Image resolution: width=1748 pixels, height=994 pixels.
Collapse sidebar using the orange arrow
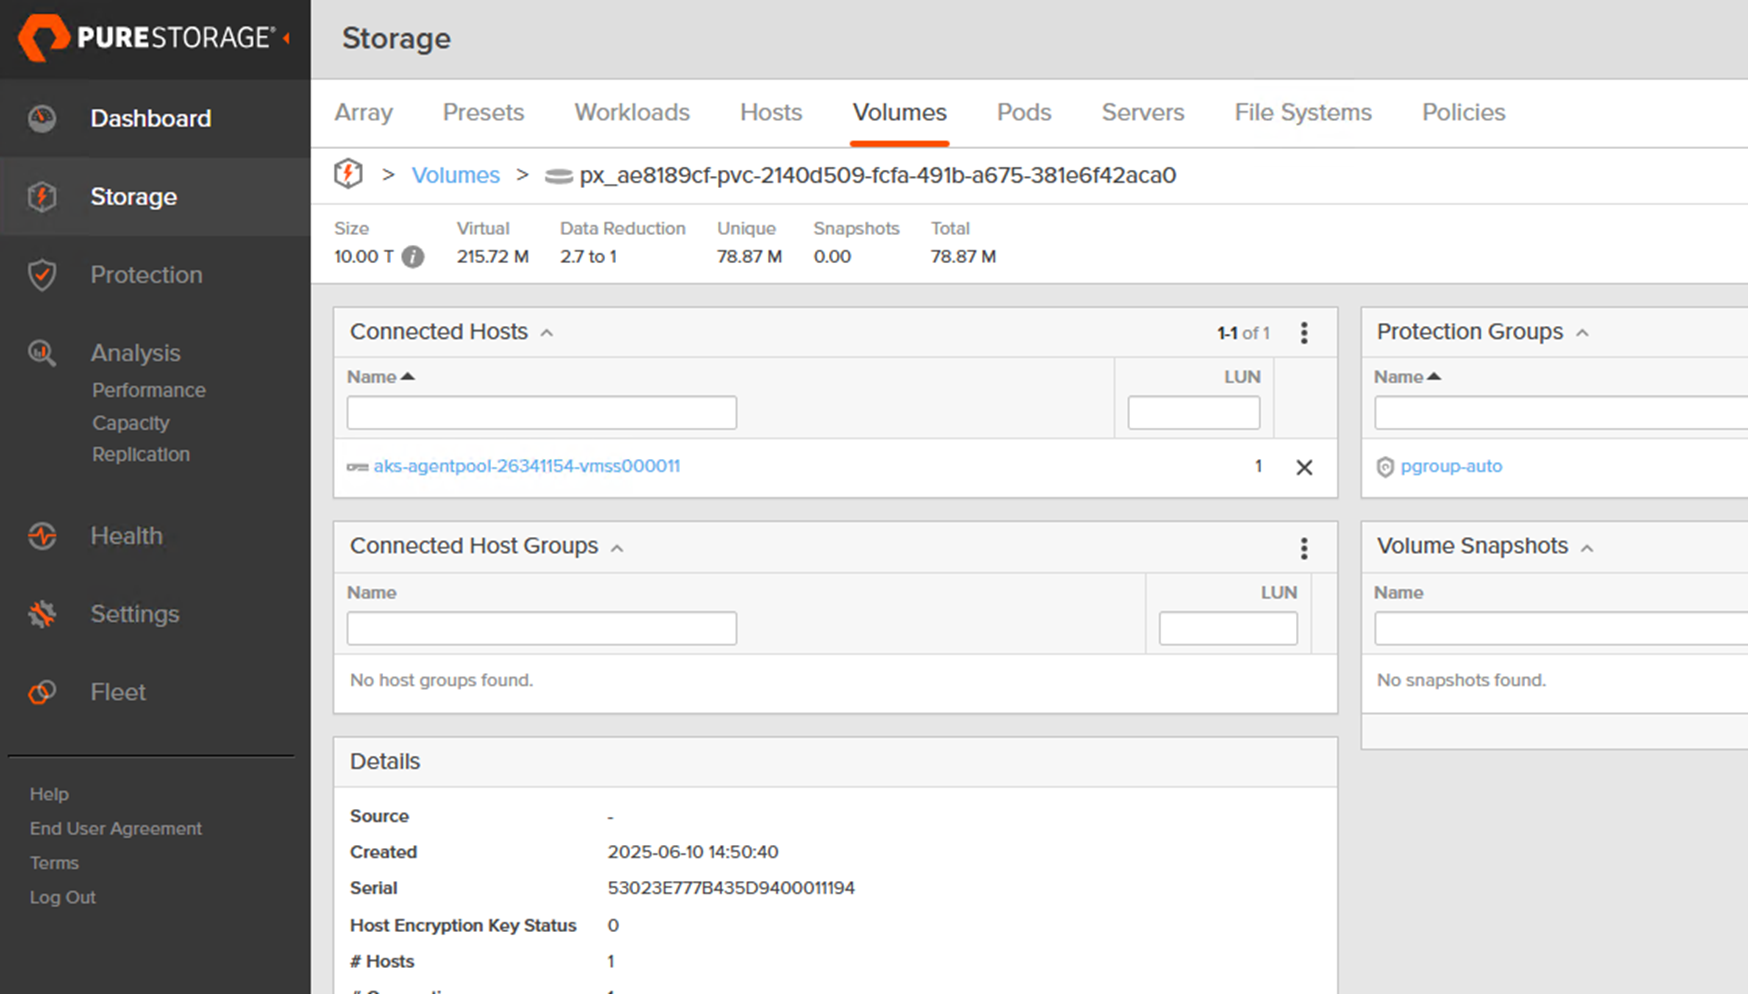(287, 38)
